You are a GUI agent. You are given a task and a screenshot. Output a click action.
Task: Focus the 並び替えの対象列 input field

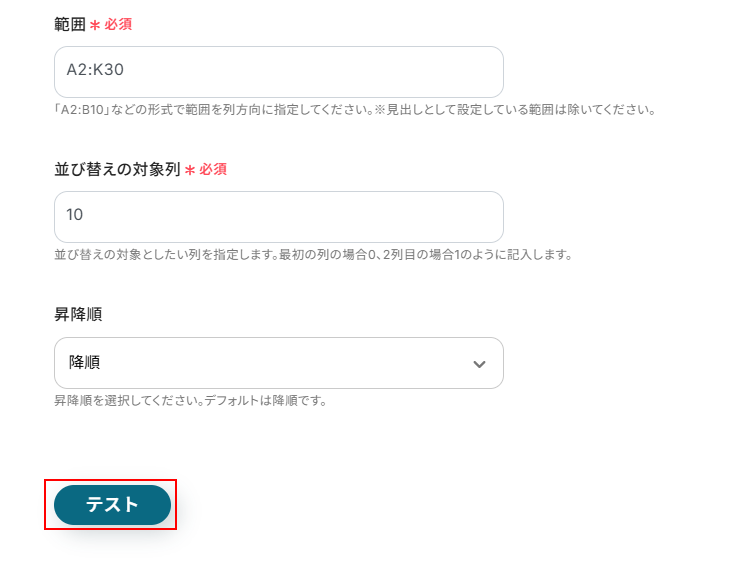278,217
